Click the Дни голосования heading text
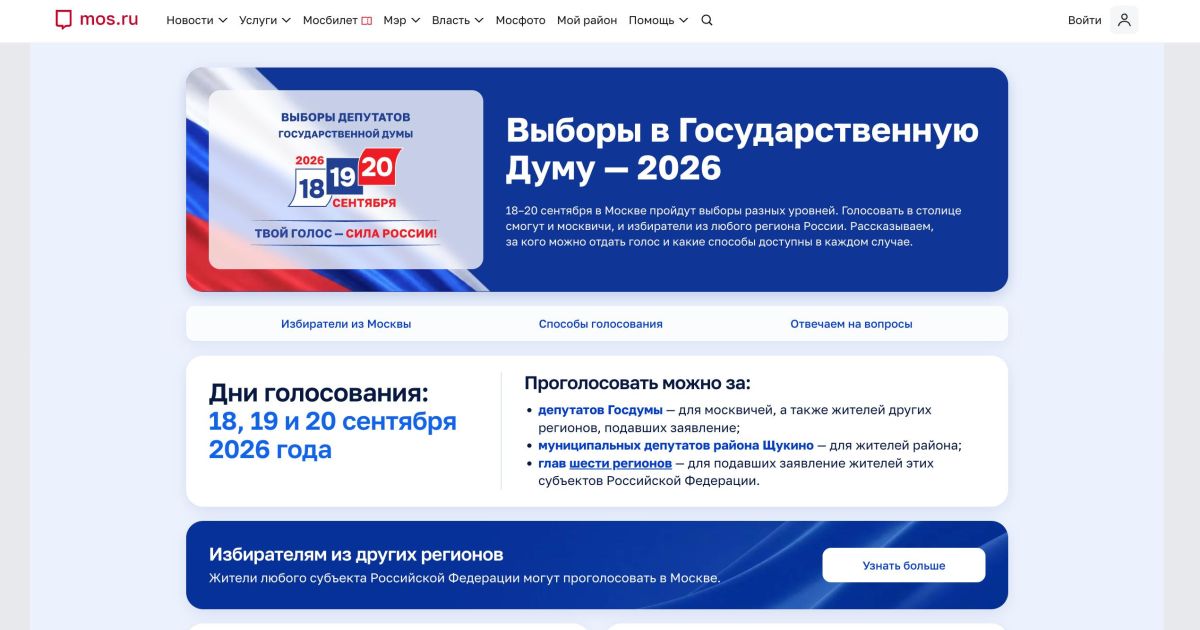Viewport: 1200px width, 630px height. coord(318,393)
